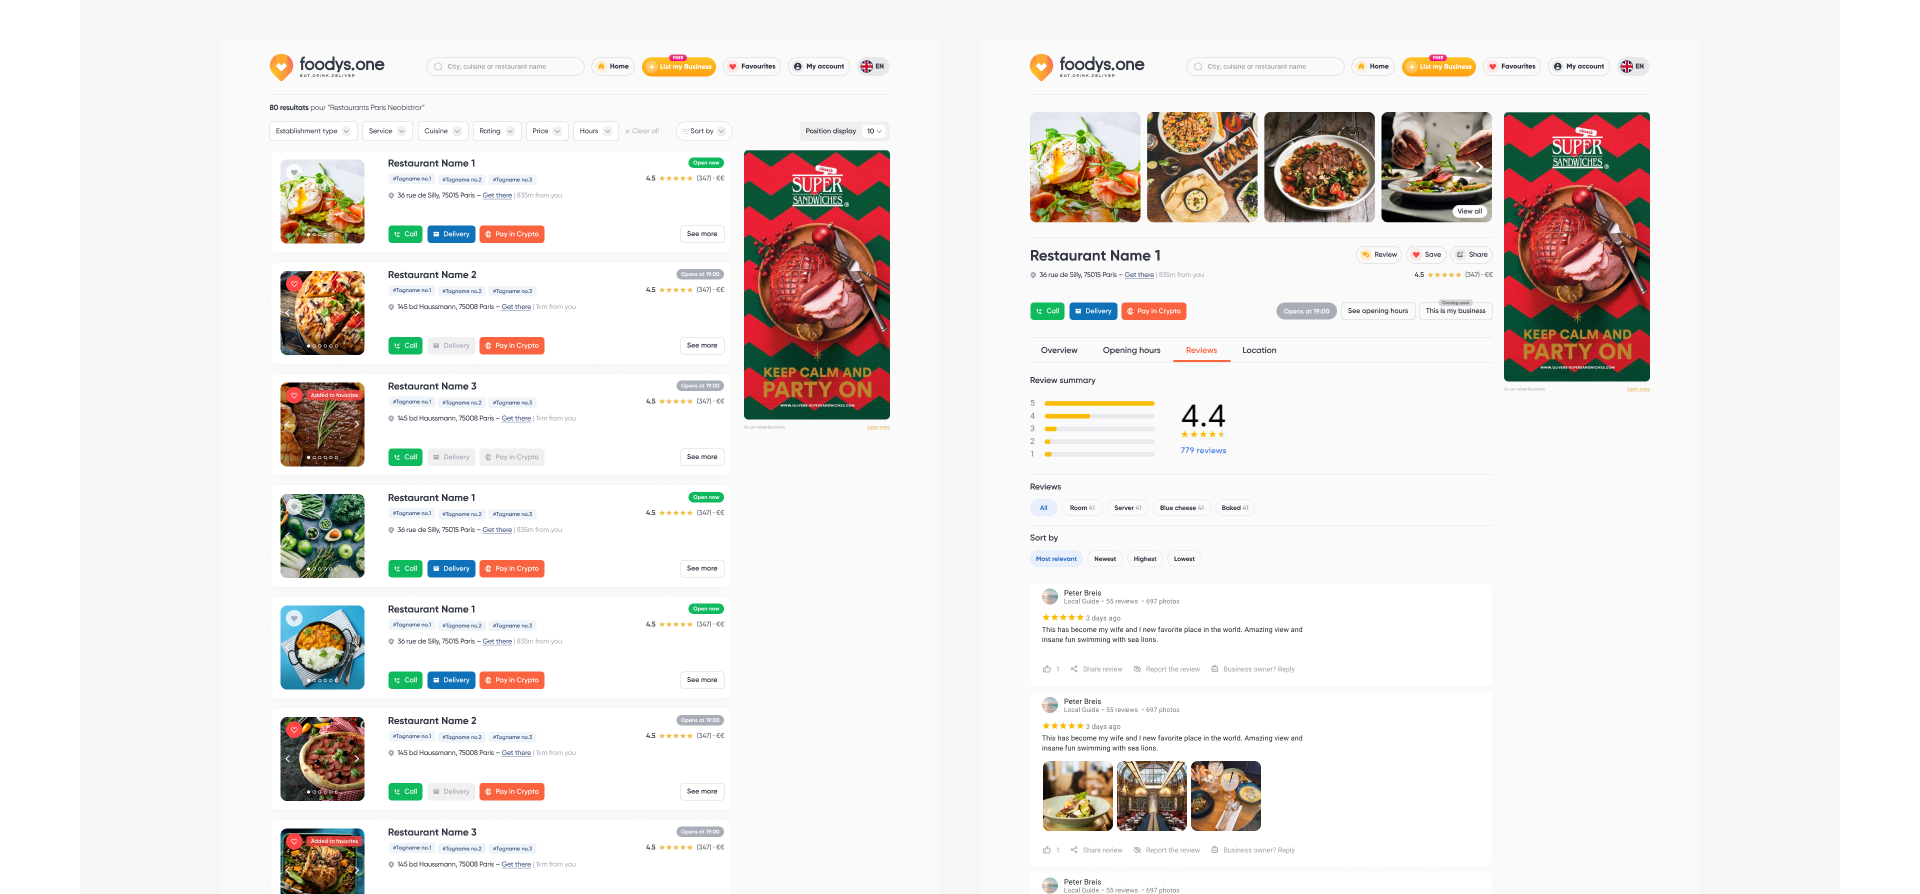Click the Review chat-bubble icon button
The image size is (1920, 894).
1379,255
